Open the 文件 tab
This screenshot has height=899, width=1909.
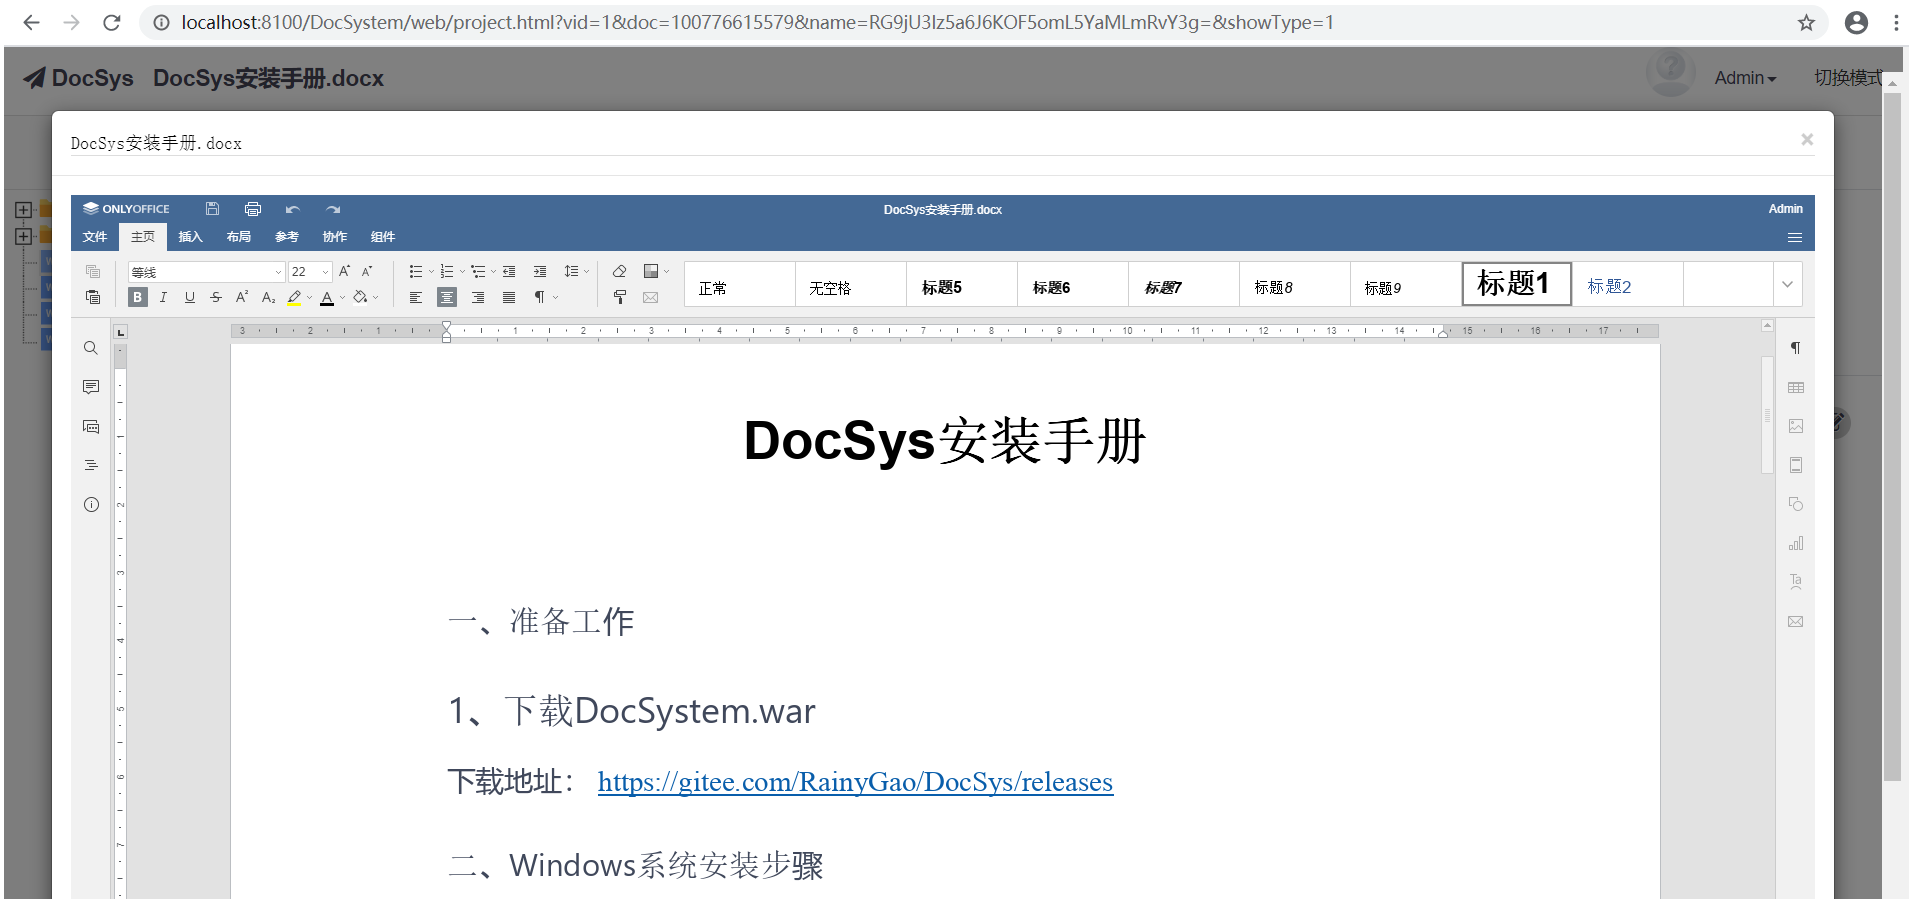(x=95, y=237)
